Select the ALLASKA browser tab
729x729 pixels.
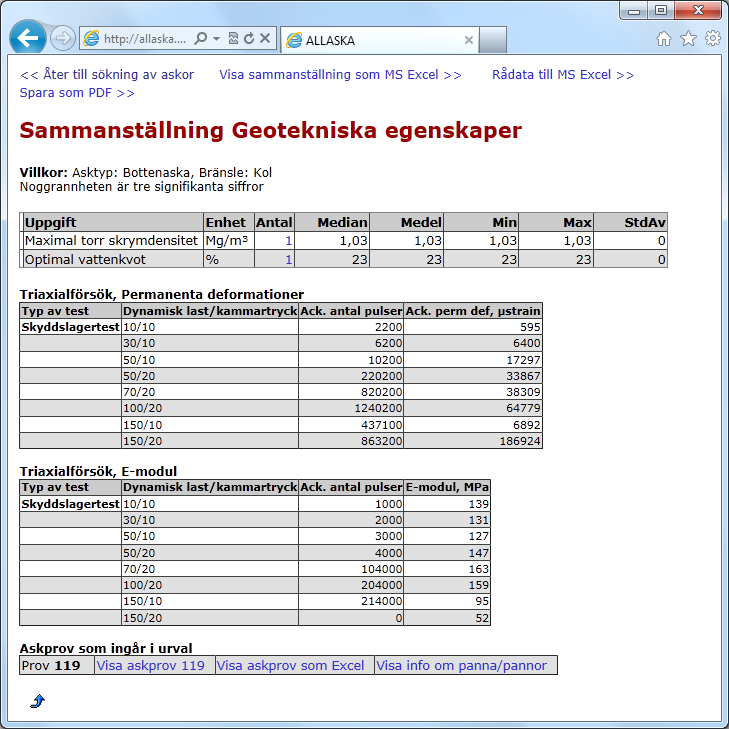point(379,40)
